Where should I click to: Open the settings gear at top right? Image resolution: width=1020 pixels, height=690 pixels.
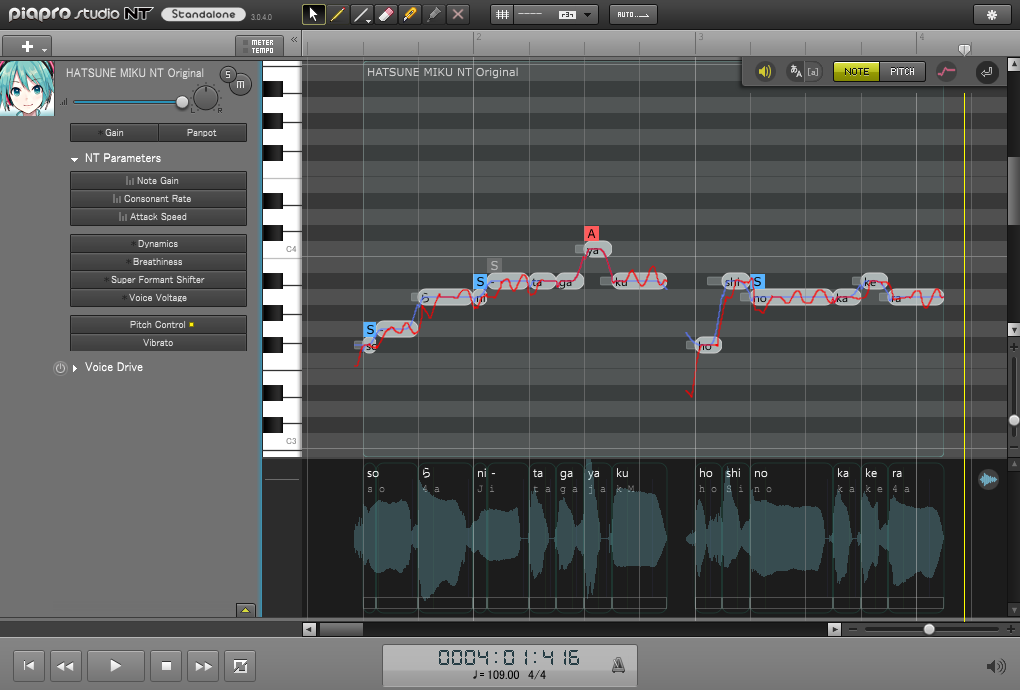pos(991,14)
